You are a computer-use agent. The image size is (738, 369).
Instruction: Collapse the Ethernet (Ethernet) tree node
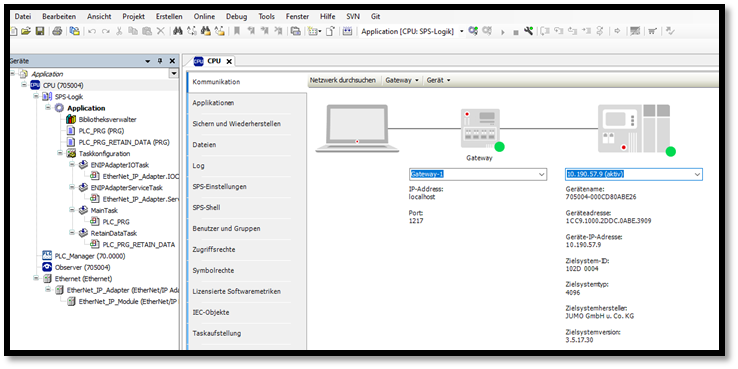pos(36,279)
